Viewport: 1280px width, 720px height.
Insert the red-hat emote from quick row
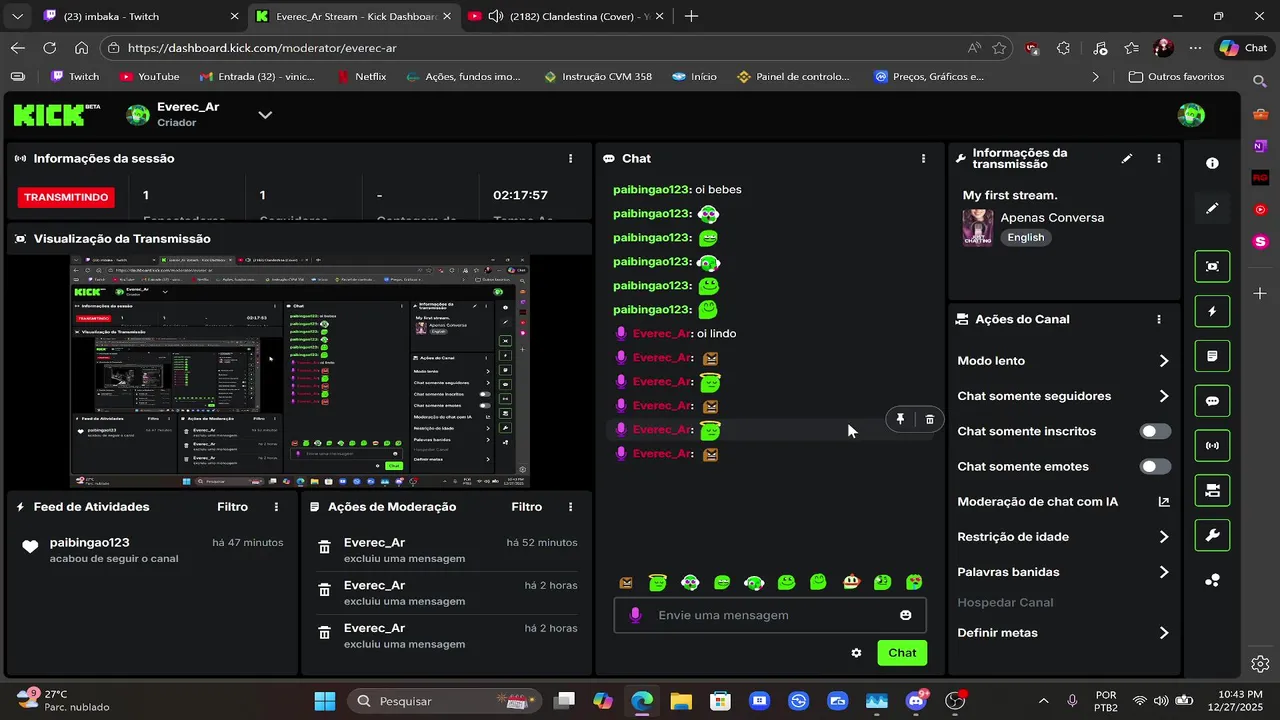click(851, 582)
